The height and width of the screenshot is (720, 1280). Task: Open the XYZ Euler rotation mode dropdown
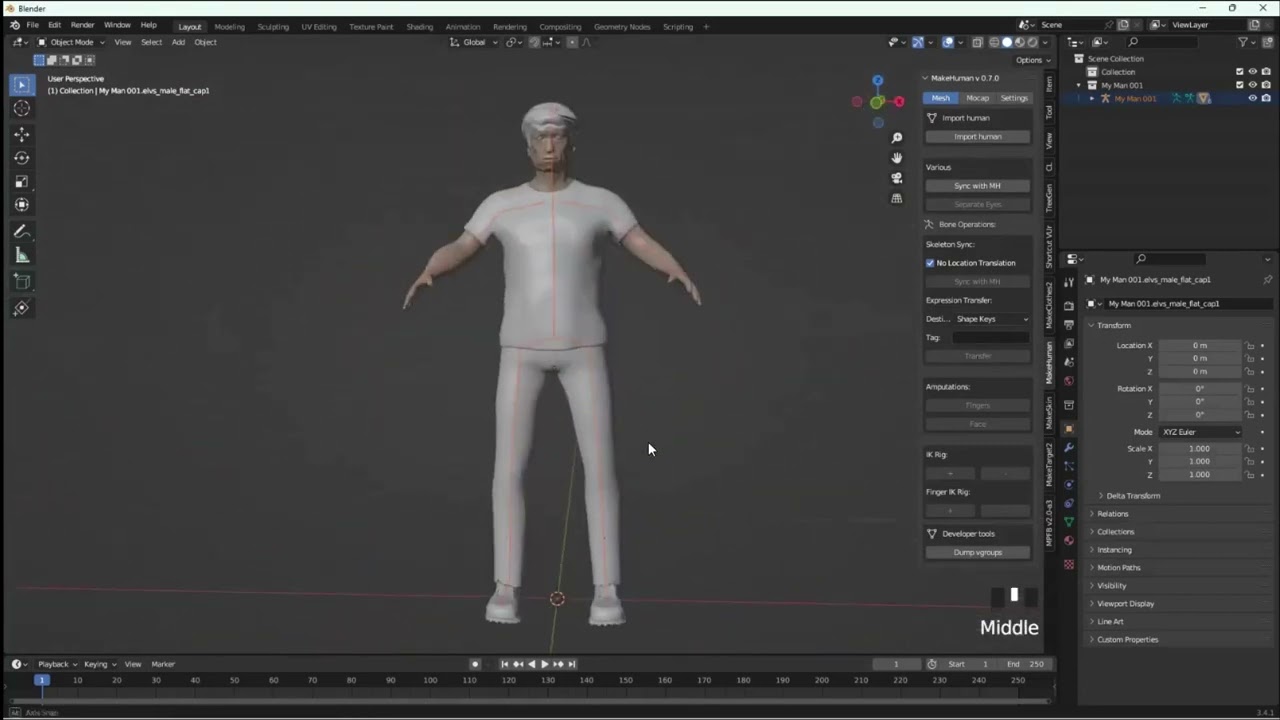coord(1200,432)
